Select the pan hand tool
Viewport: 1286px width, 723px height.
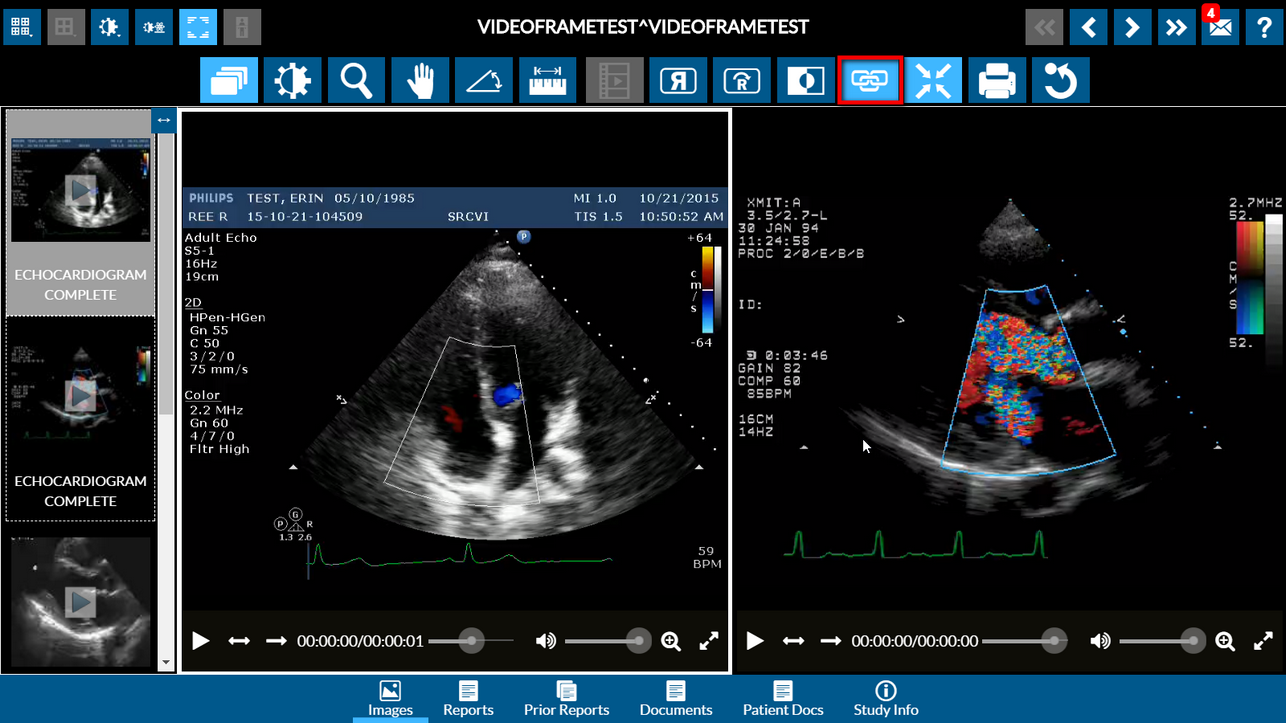420,80
